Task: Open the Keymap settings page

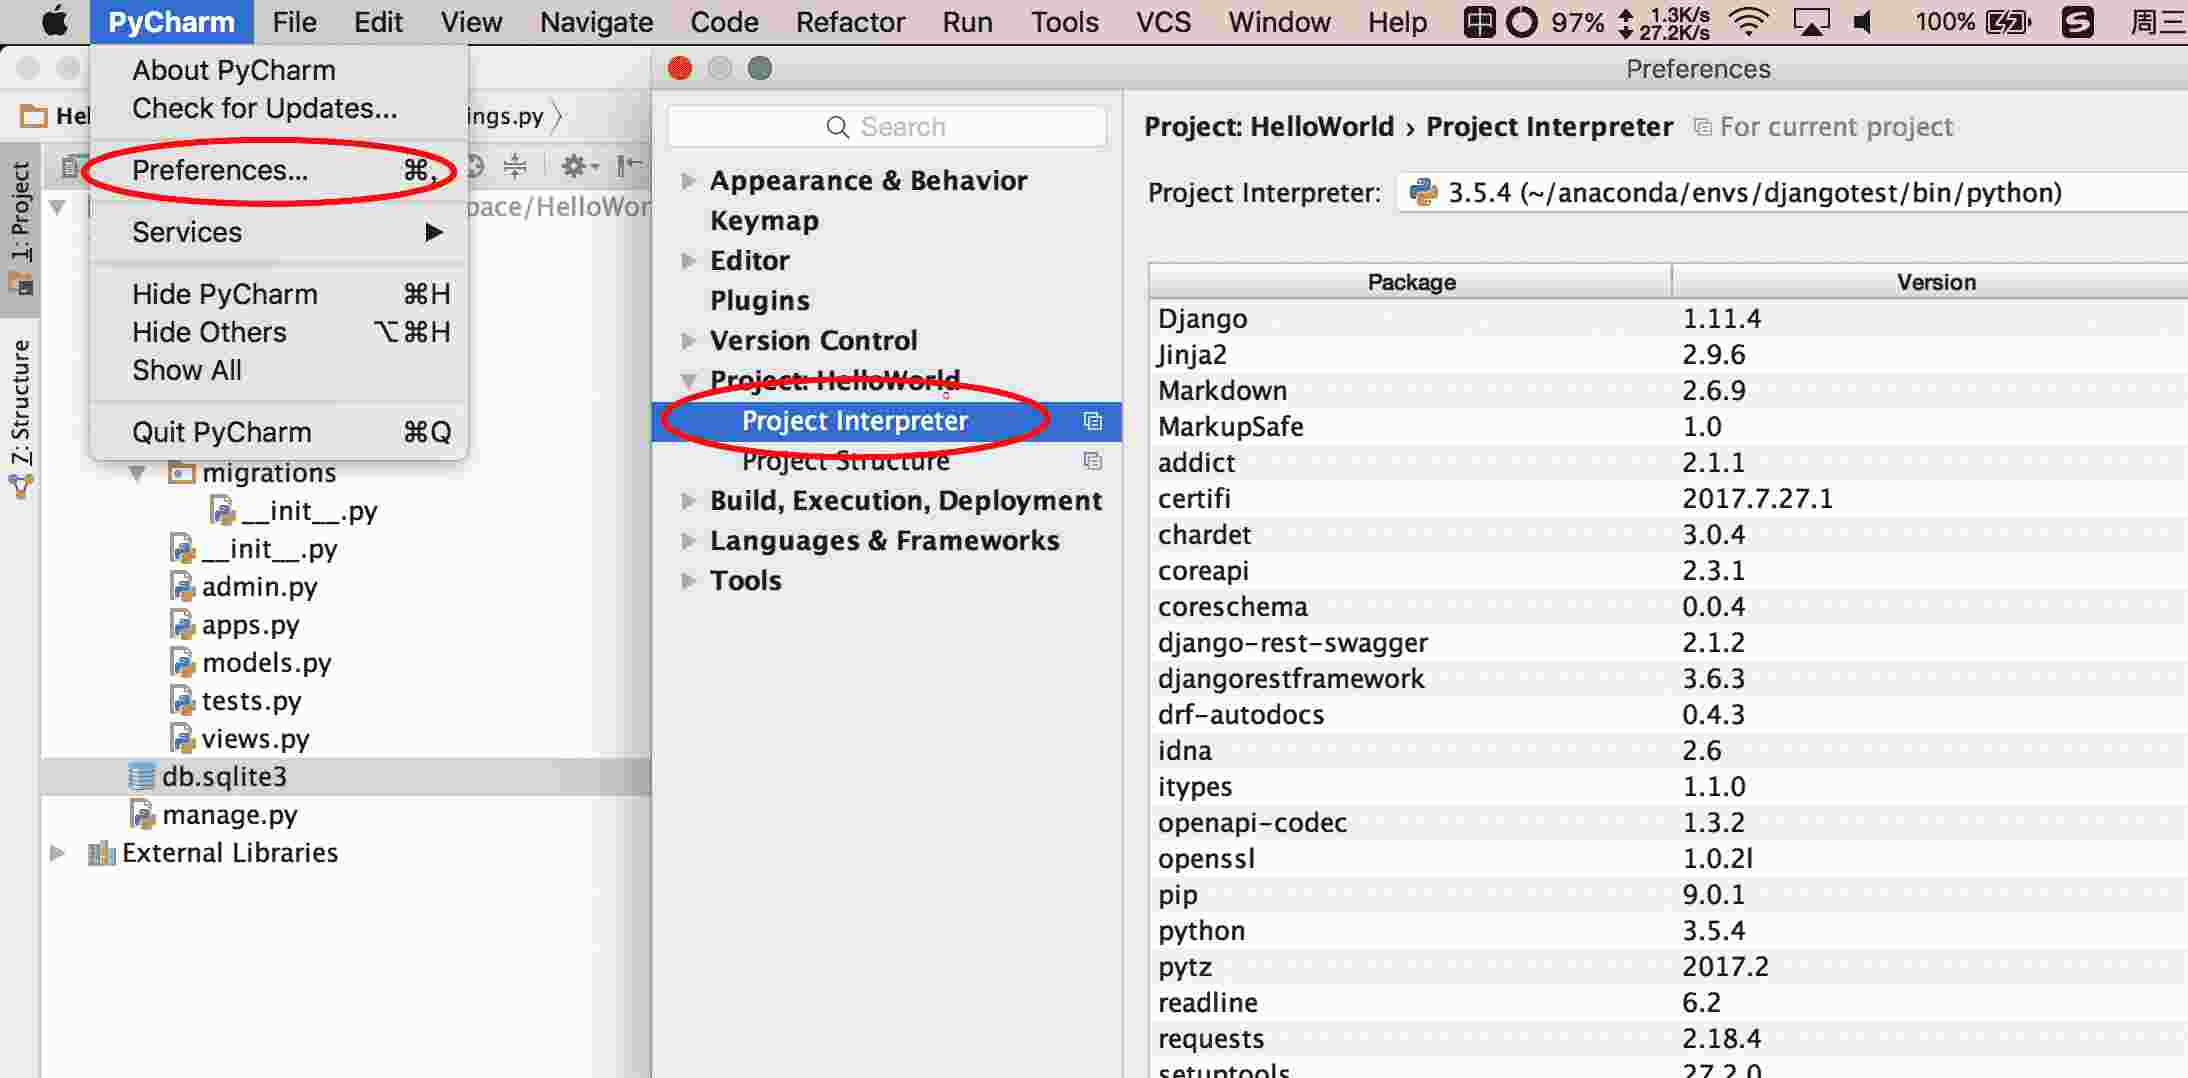Action: click(765, 221)
